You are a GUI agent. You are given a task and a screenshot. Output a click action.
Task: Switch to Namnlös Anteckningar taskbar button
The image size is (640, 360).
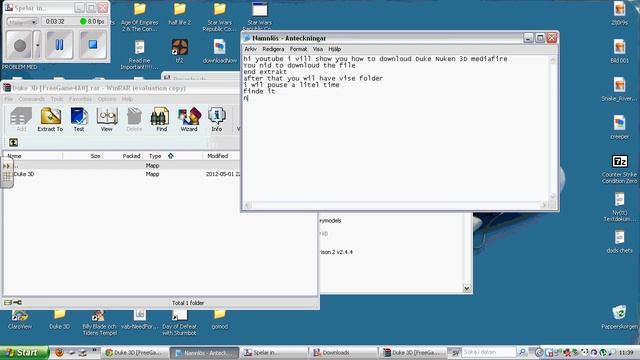point(204,353)
